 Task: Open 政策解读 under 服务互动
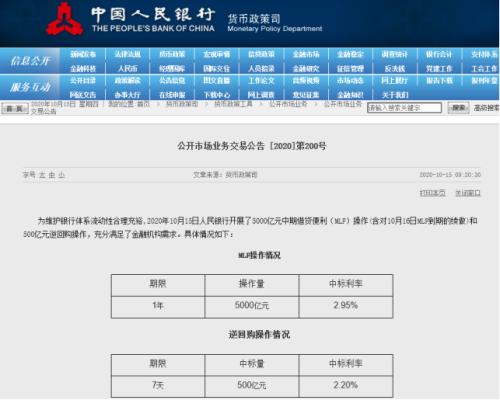tap(128, 81)
